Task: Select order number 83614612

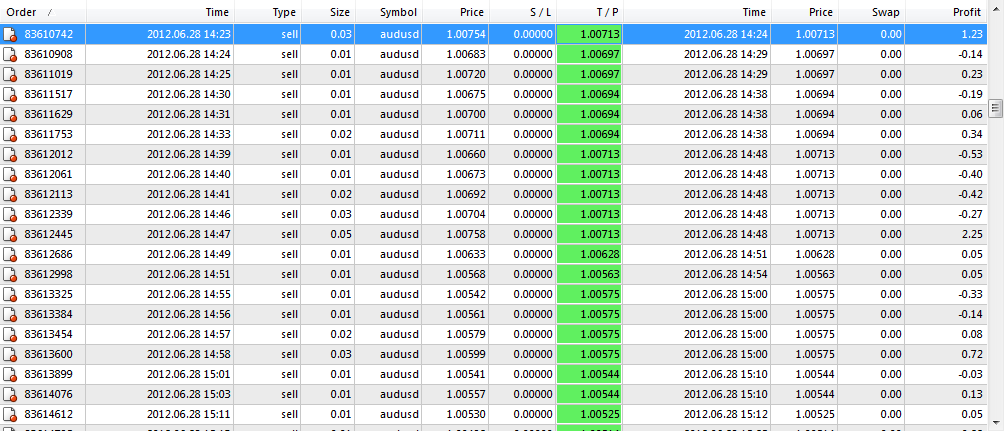Action: pyautogui.click(x=48, y=415)
